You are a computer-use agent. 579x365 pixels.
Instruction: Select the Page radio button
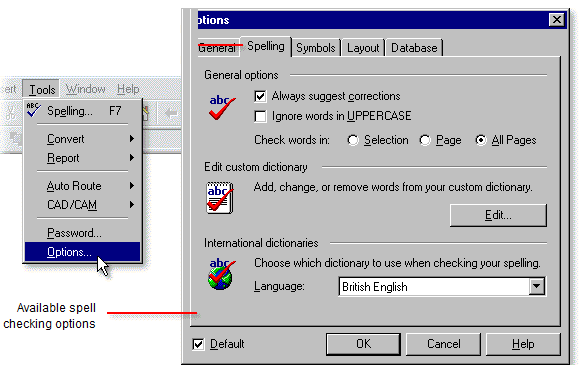click(x=425, y=140)
